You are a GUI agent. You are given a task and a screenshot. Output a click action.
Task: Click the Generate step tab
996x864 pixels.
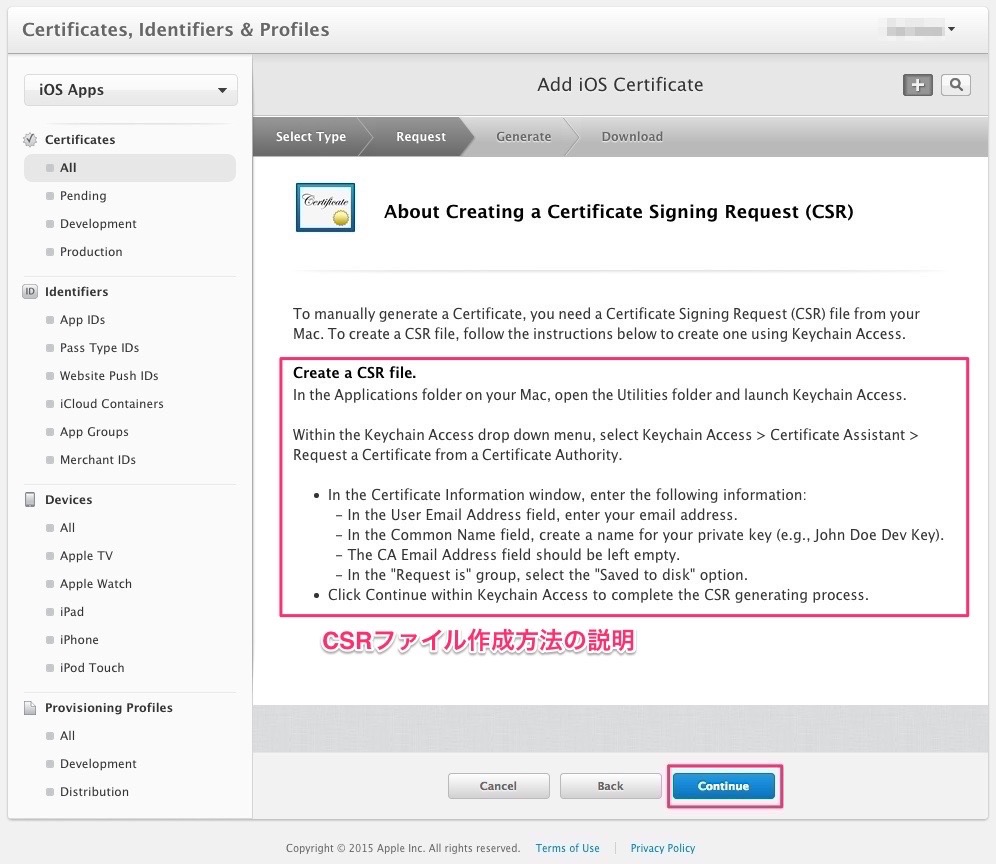click(x=523, y=137)
